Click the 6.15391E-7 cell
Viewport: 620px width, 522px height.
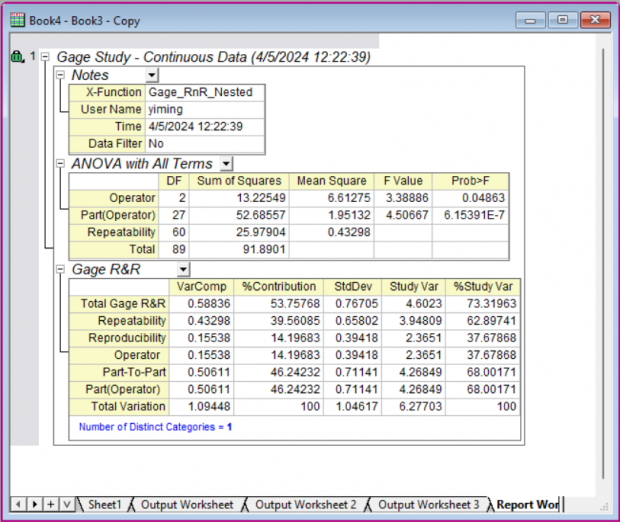point(470,215)
